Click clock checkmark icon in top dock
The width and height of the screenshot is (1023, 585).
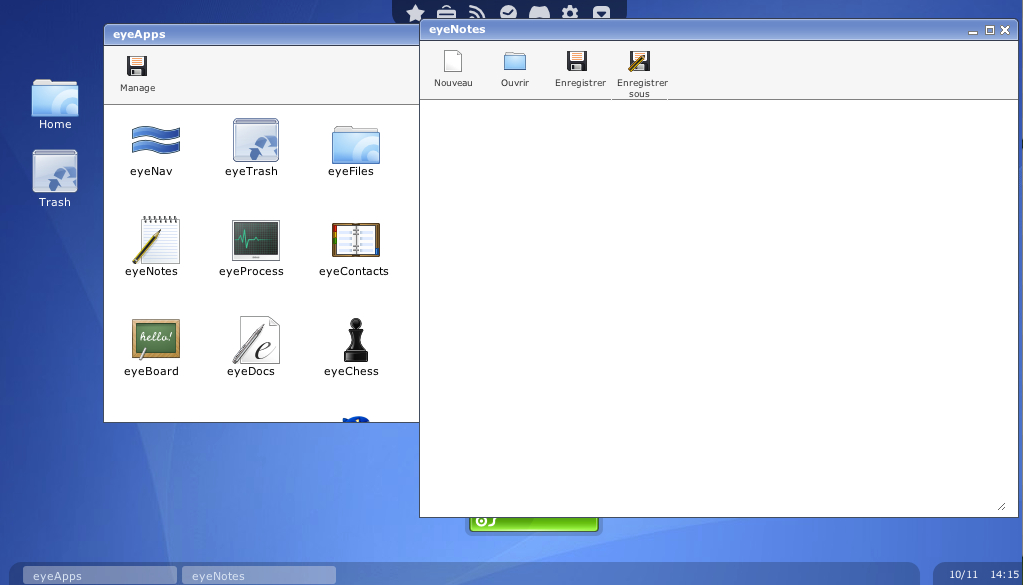[508, 12]
